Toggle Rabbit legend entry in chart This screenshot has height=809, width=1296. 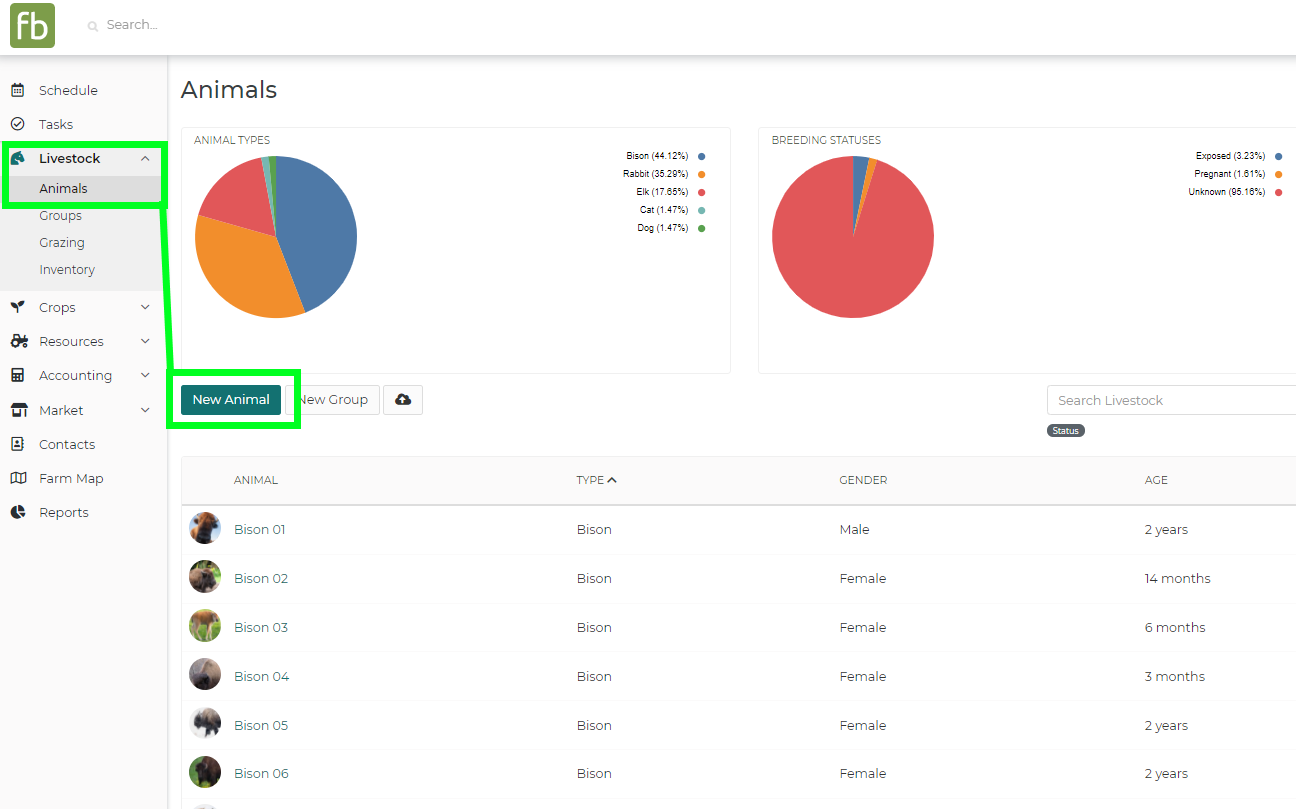(x=664, y=174)
